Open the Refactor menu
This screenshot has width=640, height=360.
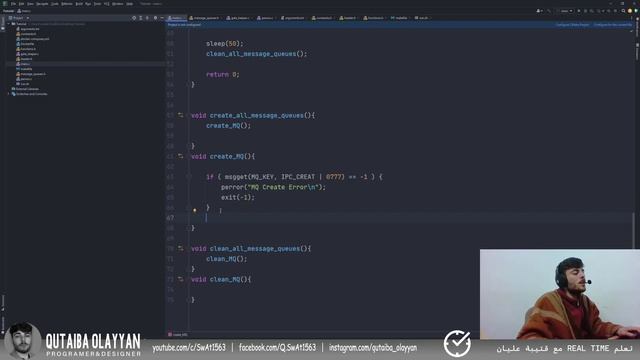click(67, 4)
